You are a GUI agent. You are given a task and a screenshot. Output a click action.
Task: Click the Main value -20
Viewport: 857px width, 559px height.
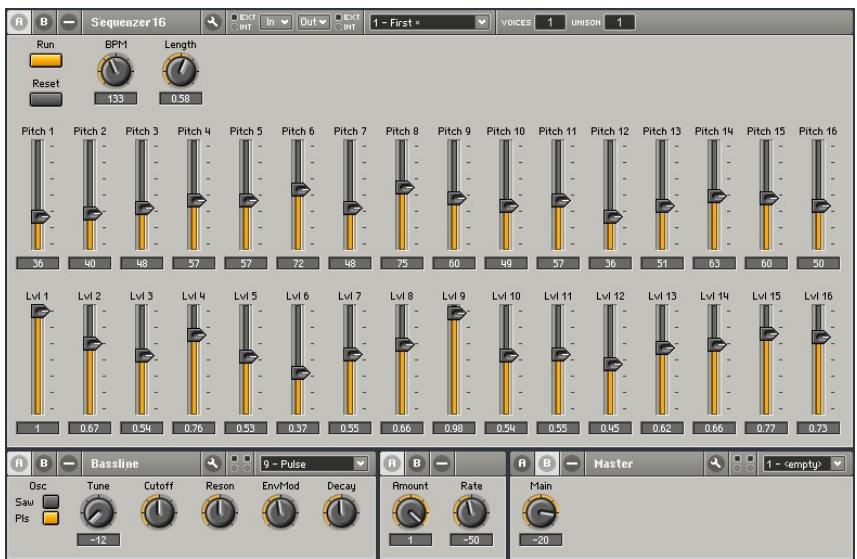(x=541, y=540)
